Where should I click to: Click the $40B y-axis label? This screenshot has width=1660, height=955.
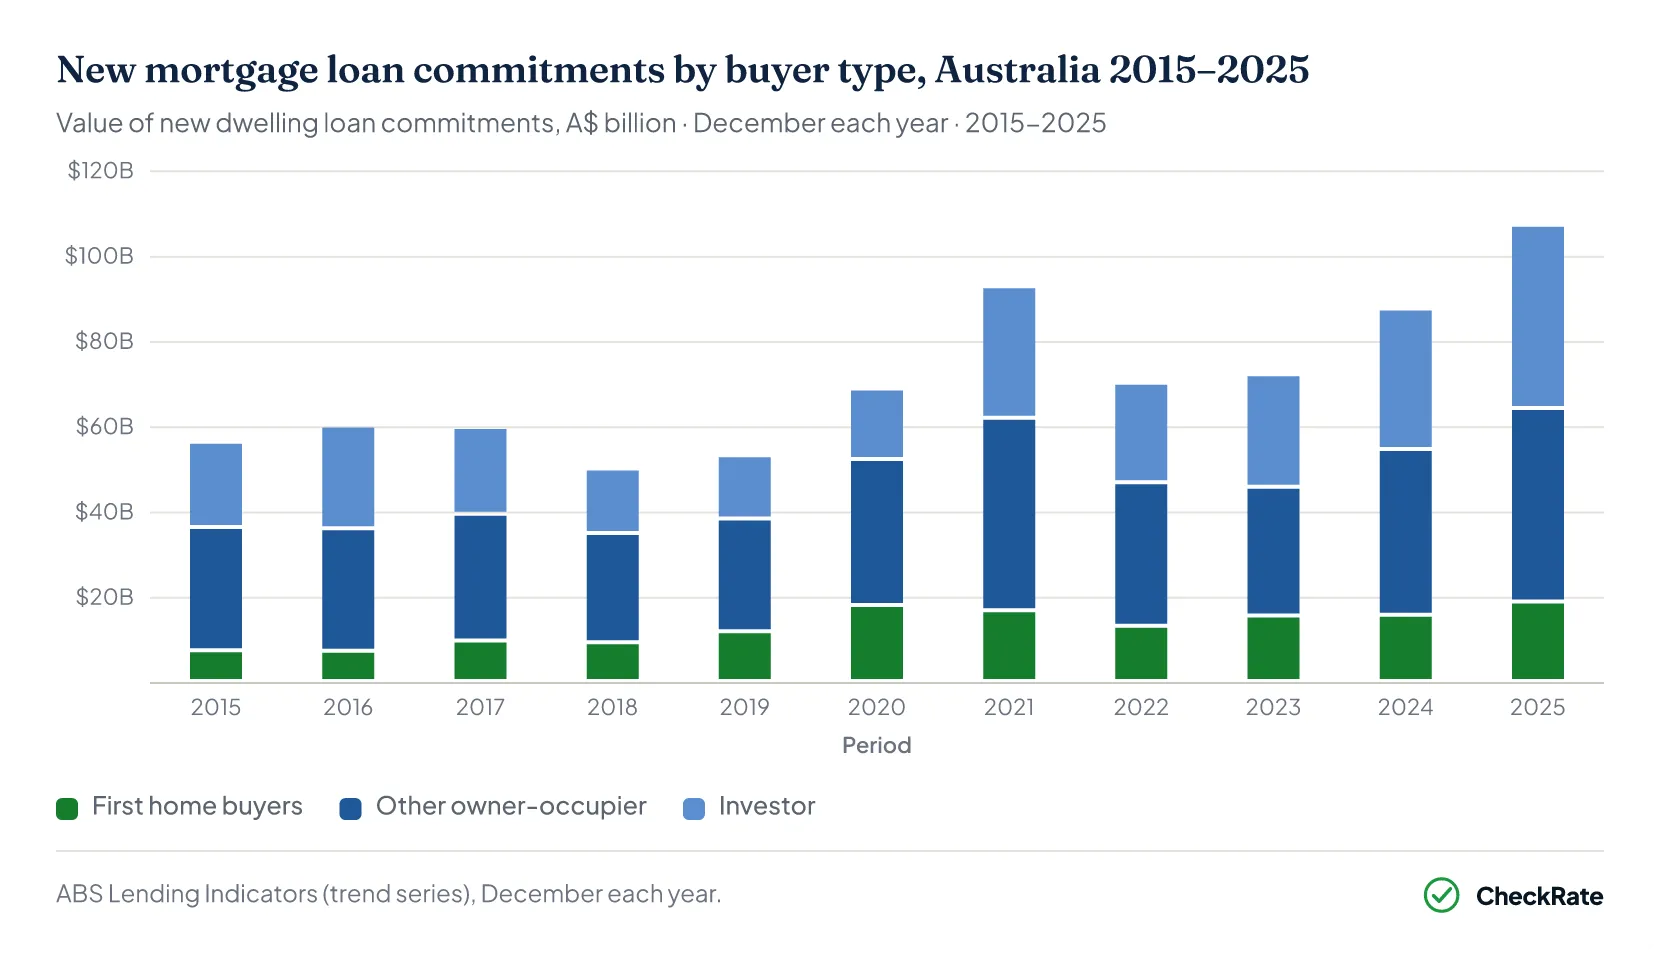pyautogui.click(x=104, y=512)
